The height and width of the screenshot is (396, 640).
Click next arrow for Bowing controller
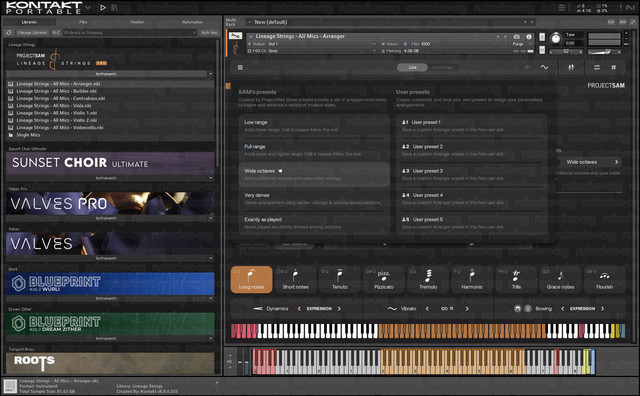point(602,309)
